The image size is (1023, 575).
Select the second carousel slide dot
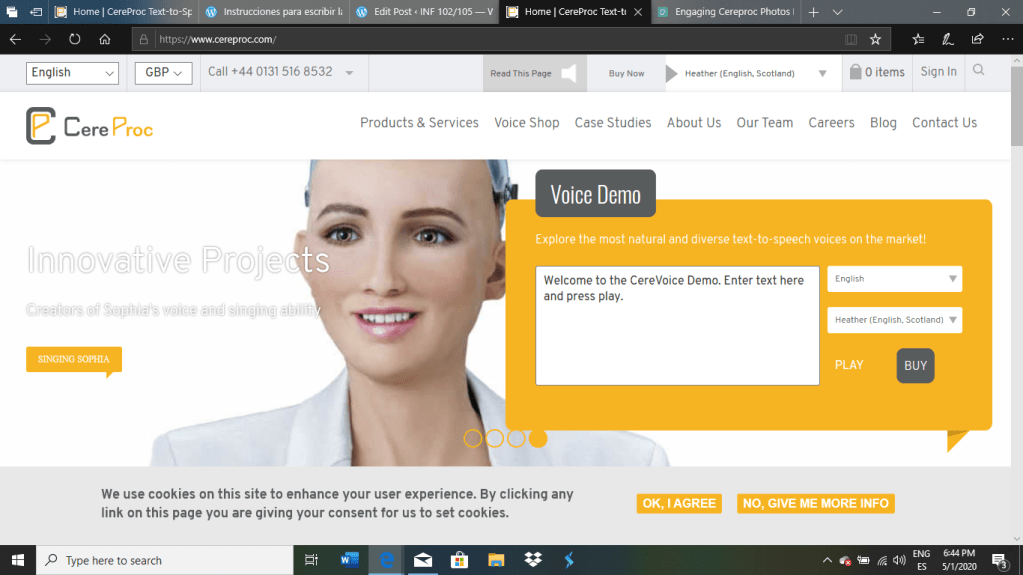[495, 438]
